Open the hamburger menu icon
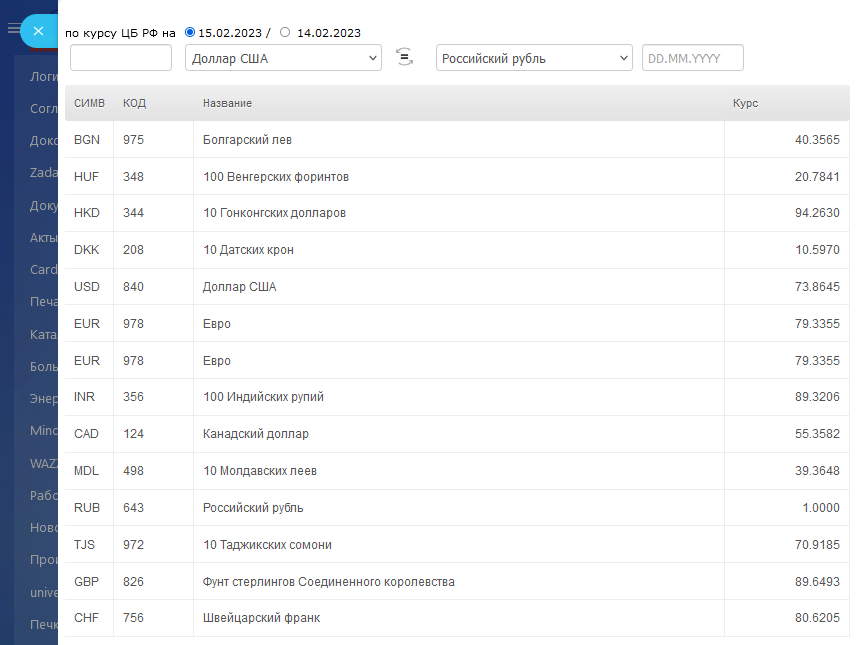 click(x=13, y=29)
